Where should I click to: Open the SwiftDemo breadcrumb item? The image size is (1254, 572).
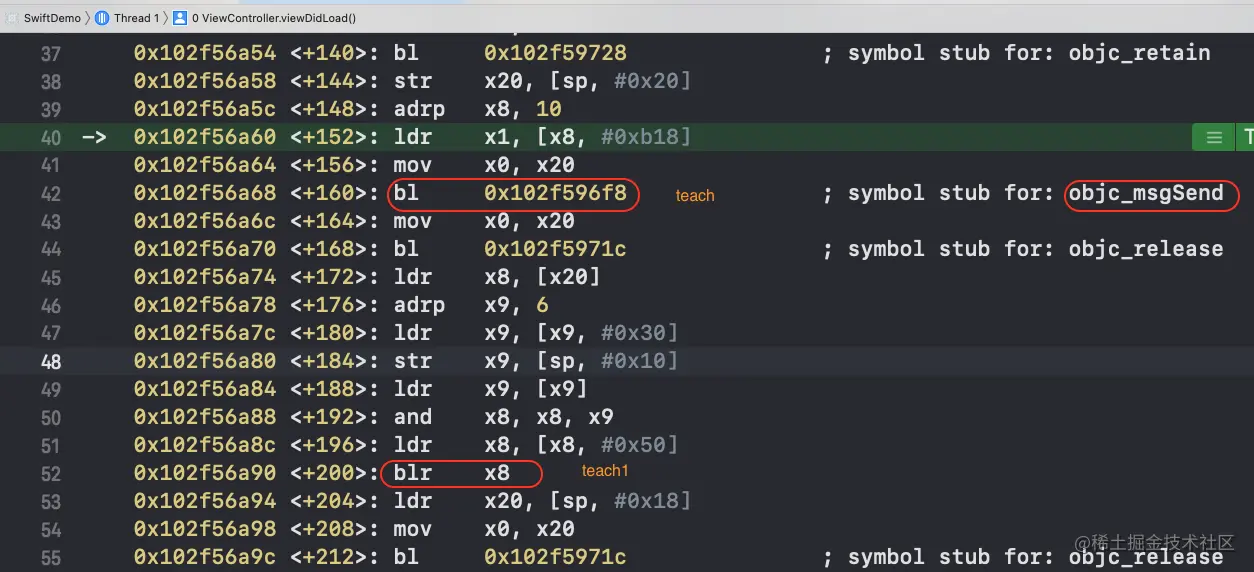(x=51, y=18)
